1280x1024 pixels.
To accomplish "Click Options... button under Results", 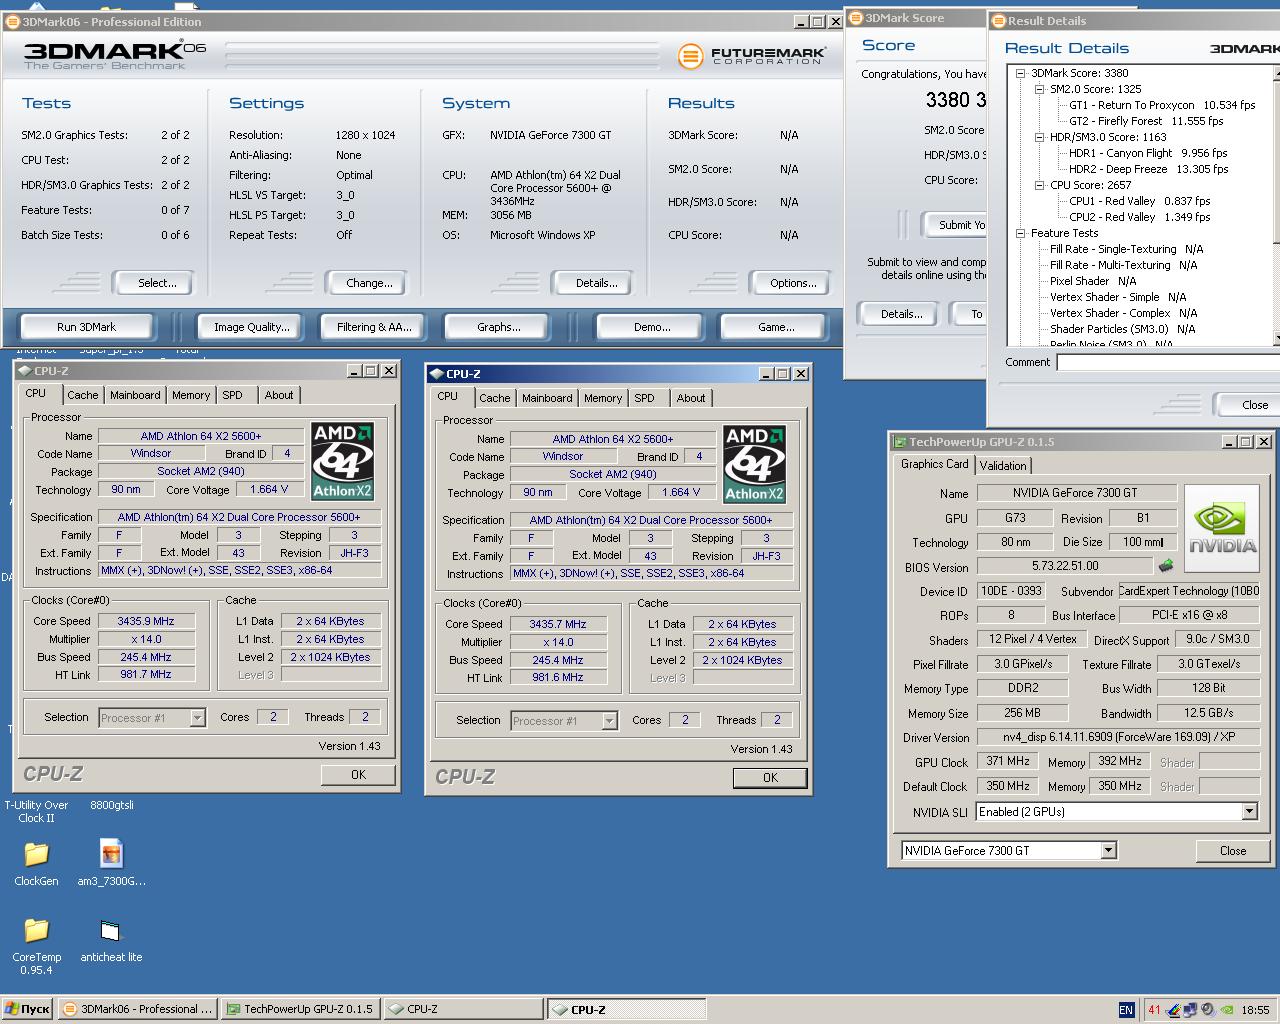I will coord(793,283).
